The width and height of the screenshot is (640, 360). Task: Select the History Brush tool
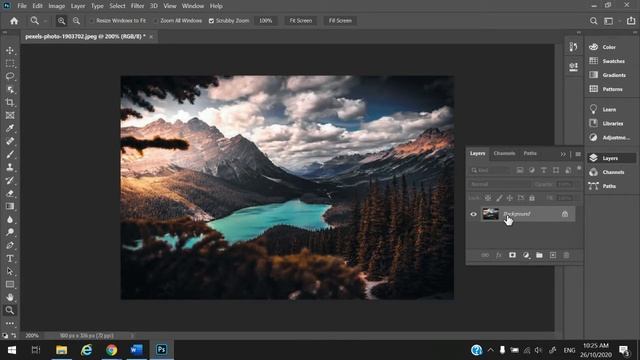click(10, 180)
